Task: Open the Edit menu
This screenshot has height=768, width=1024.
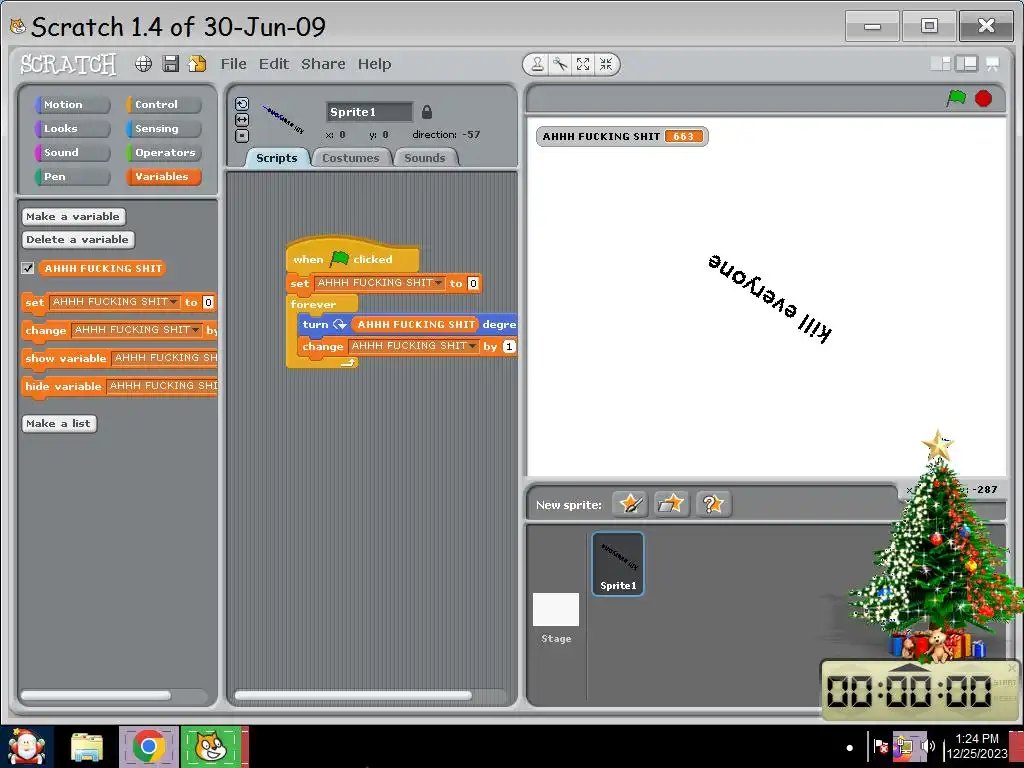Action: coord(274,64)
